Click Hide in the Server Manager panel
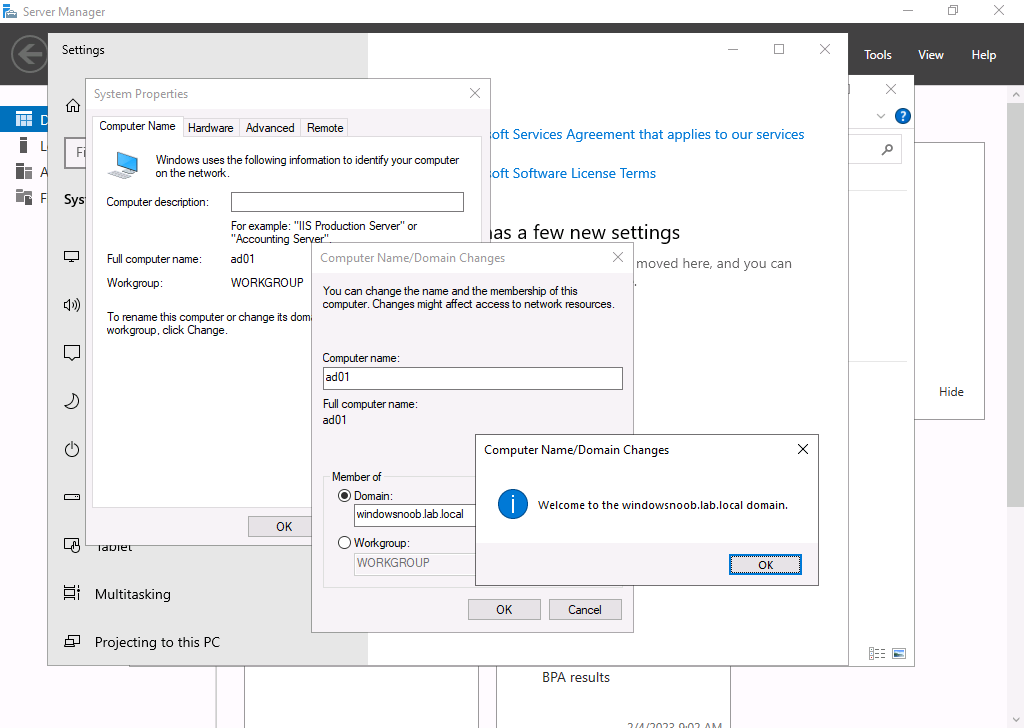Image resolution: width=1026 pixels, height=728 pixels. click(951, 392)
